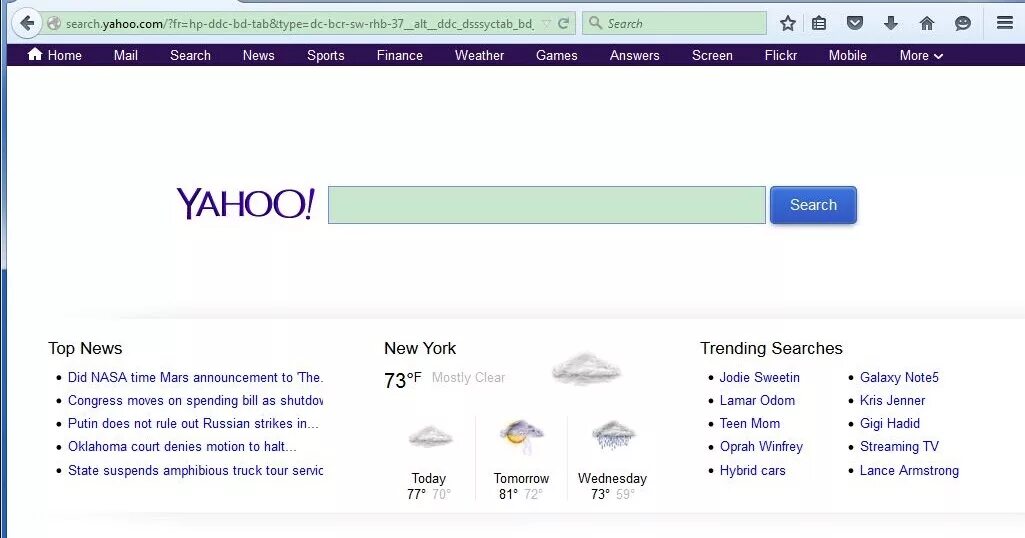
Task: Open Mail in the Yahoo nav bar
Action: (126, 56)
